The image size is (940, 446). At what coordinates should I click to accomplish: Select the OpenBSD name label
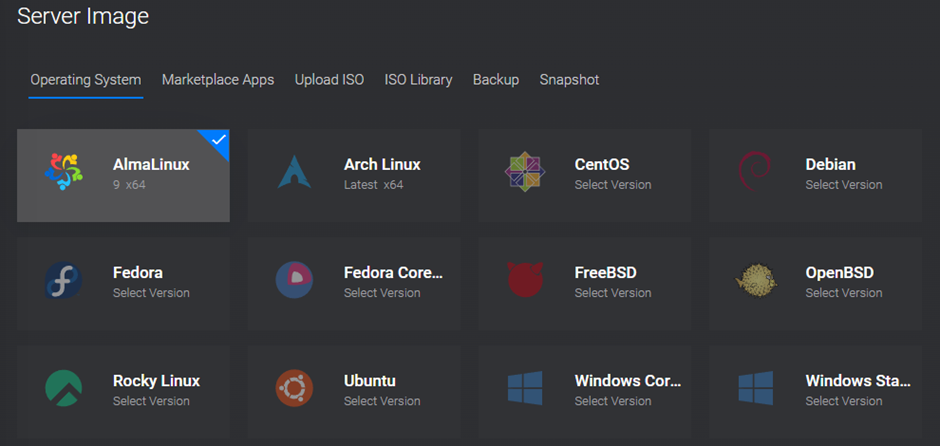[839, 273]
